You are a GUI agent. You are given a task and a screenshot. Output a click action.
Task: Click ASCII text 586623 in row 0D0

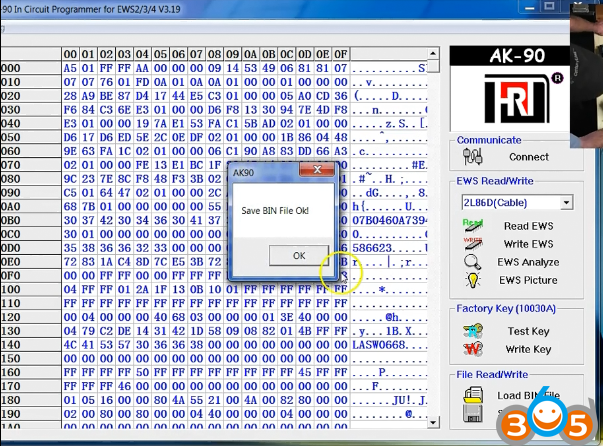372,248
